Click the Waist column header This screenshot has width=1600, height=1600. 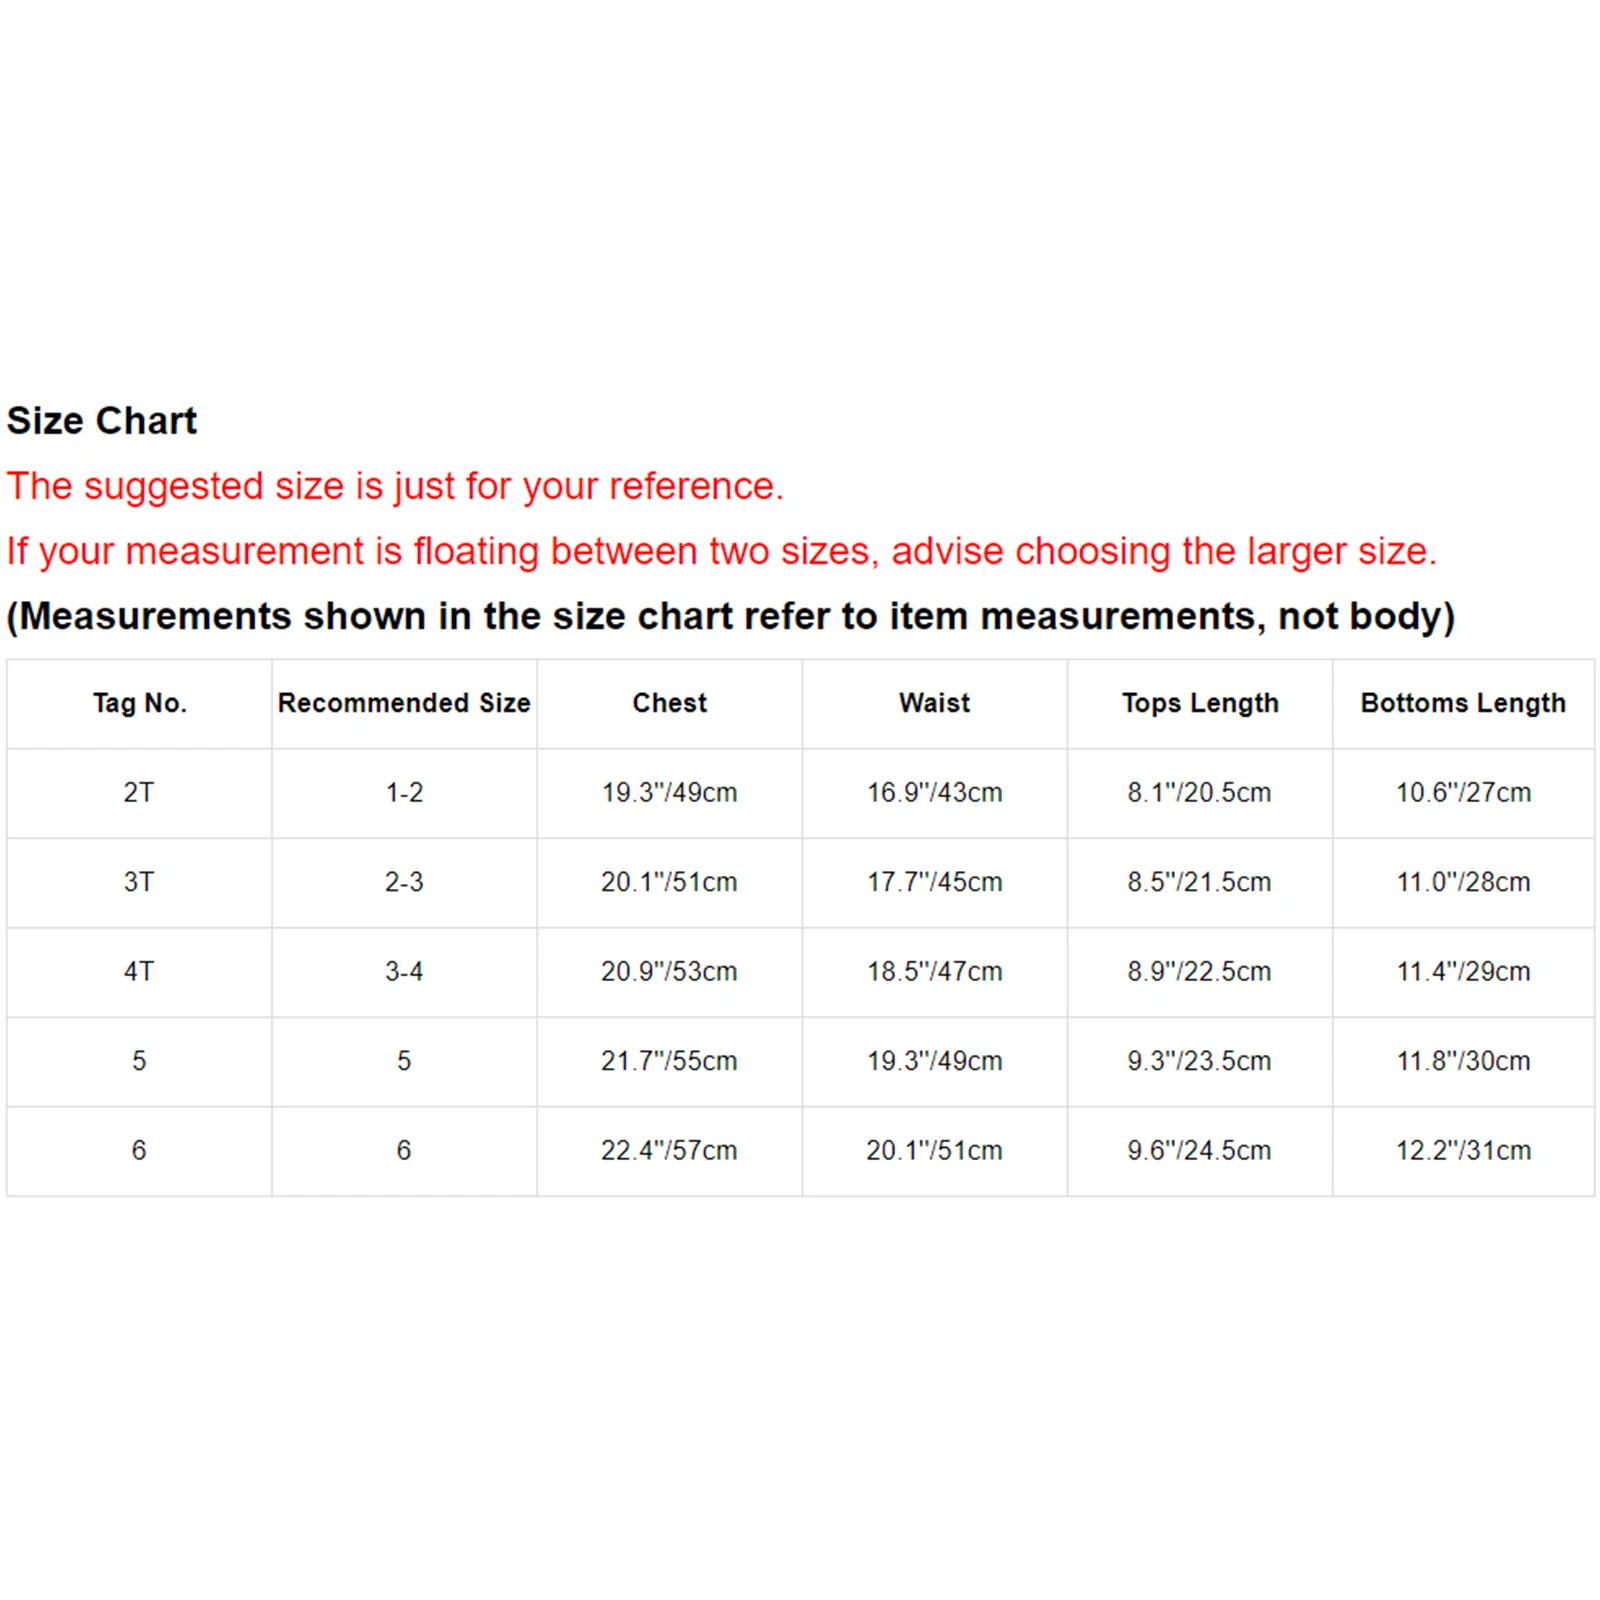click(934, 703)
